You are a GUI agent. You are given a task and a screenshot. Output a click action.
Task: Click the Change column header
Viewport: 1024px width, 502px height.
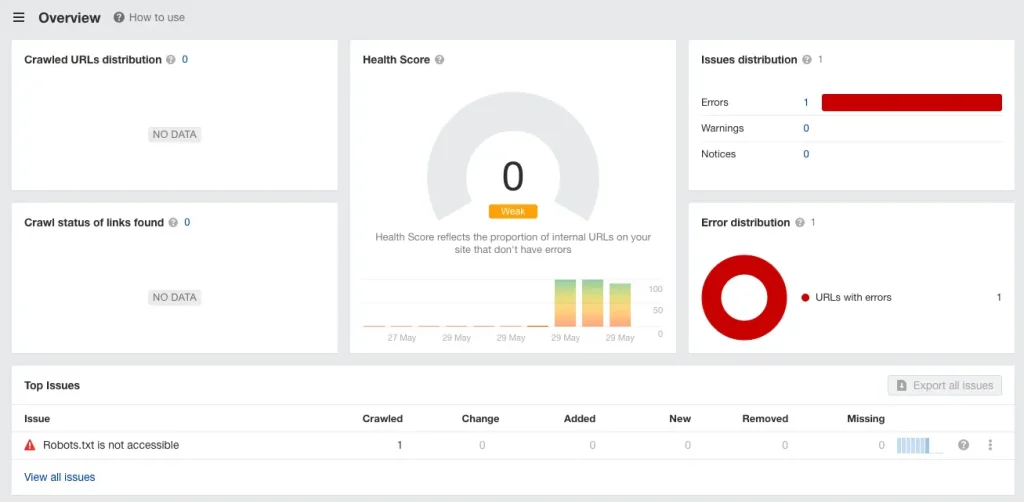pyautogui.click(x=481, y=419)
